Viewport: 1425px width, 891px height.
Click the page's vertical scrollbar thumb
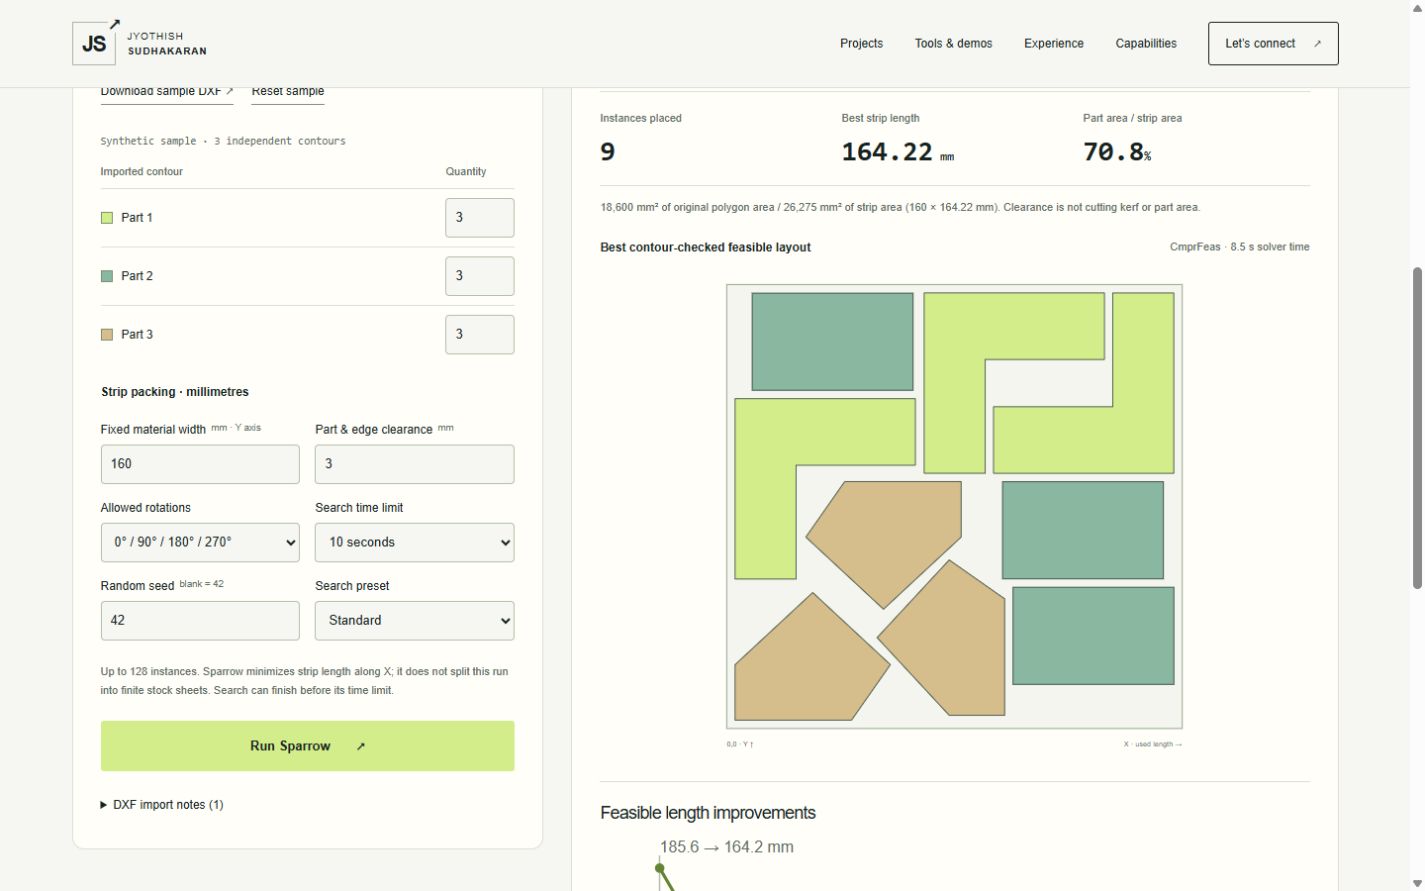point(1416,427)
